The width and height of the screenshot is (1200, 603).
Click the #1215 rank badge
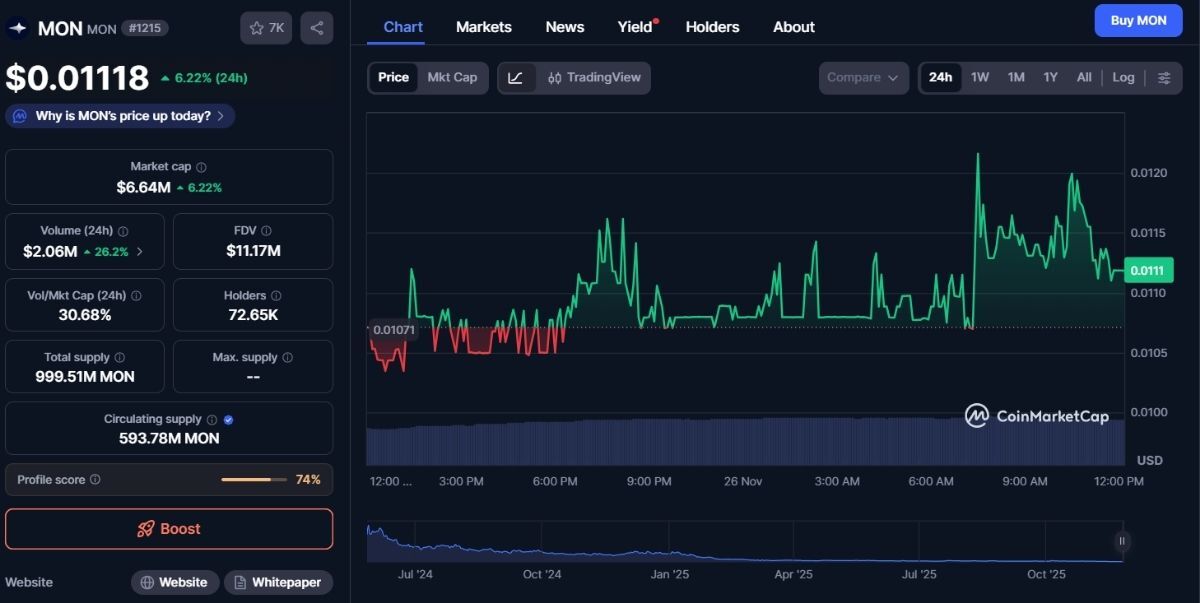pyautogui.click(x=145, y=28)
